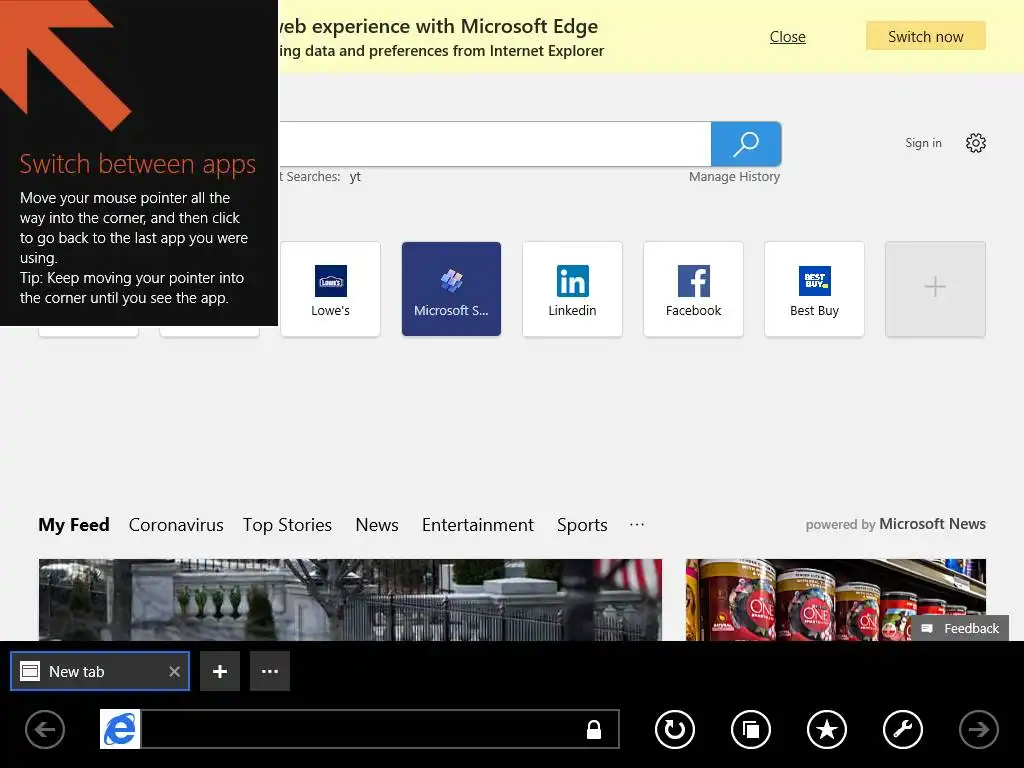Click the back arrow navigation button
This screenshot has height=768, width=1024.
pos(45,729)
